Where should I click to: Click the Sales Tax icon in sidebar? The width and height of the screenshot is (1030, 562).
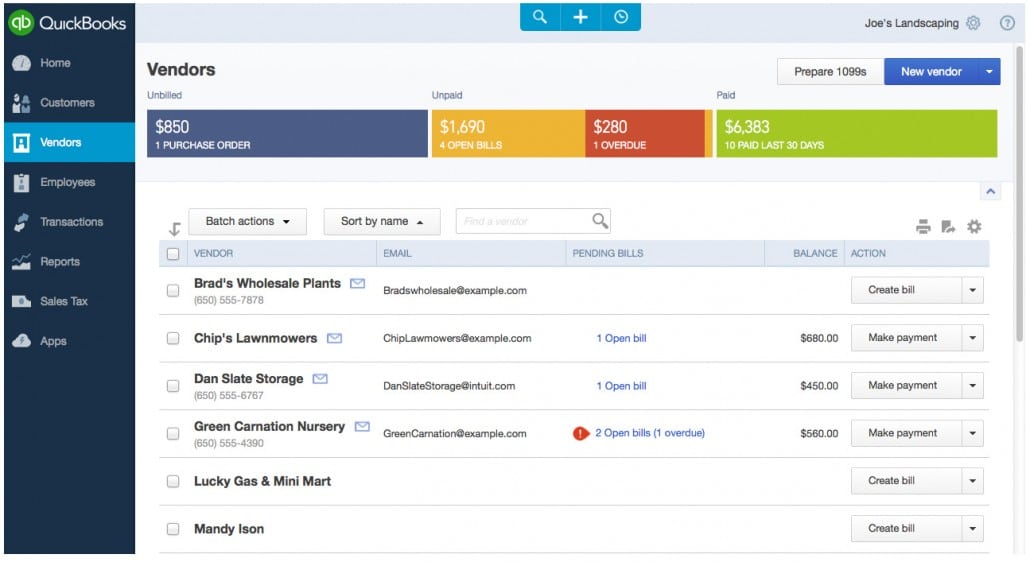(x=21, y=301)
